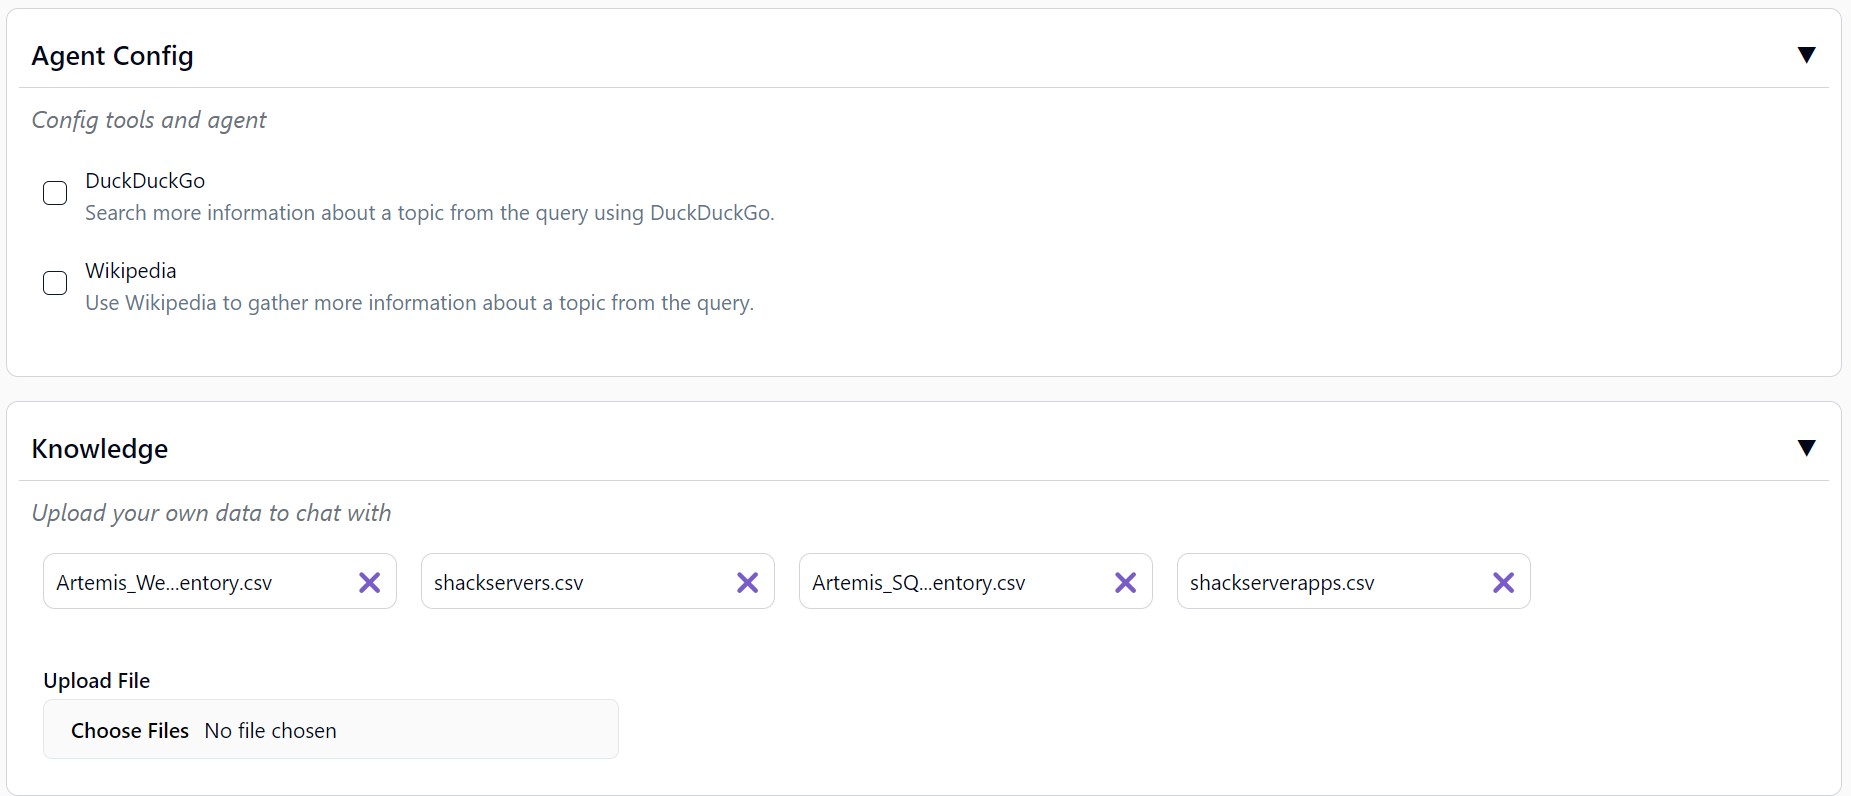
Task: Click the Upload File label
Action: coord(96,681)
